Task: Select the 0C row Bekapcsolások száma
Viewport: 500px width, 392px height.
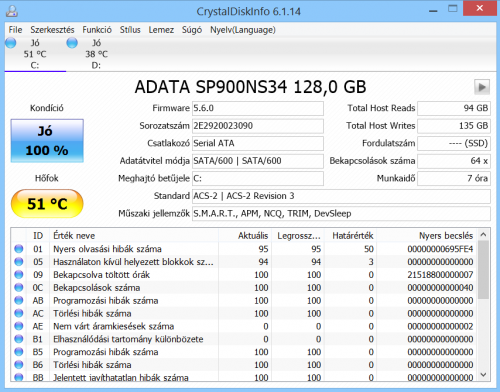Action: pos(244,287)
